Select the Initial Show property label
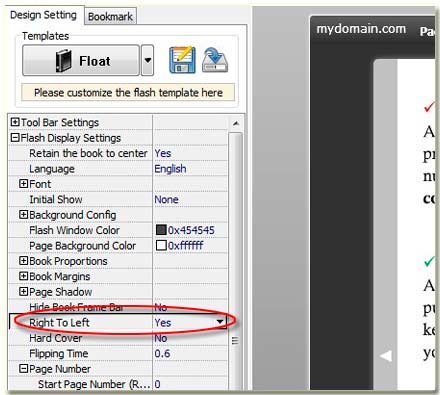The image size is (440, 395). 56,199
